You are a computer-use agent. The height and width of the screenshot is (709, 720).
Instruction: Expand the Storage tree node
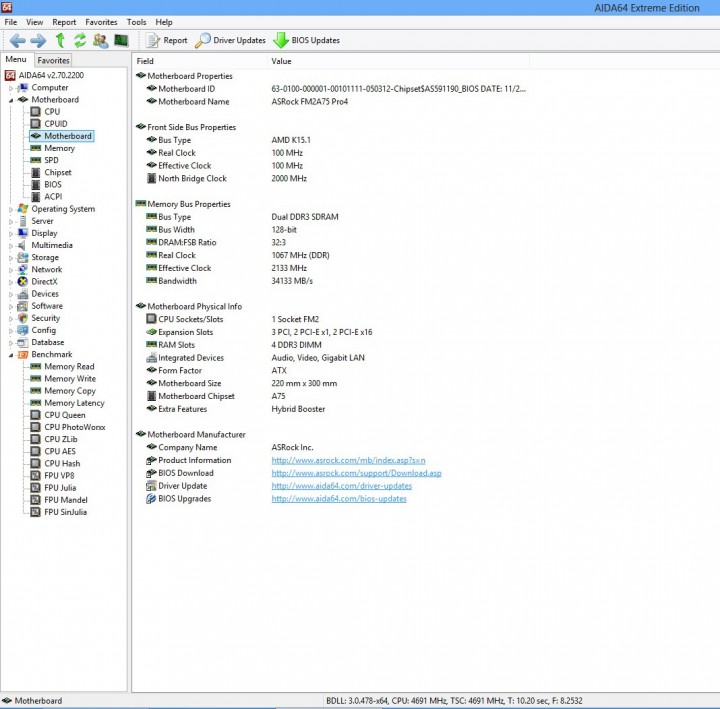pos(11,258)
